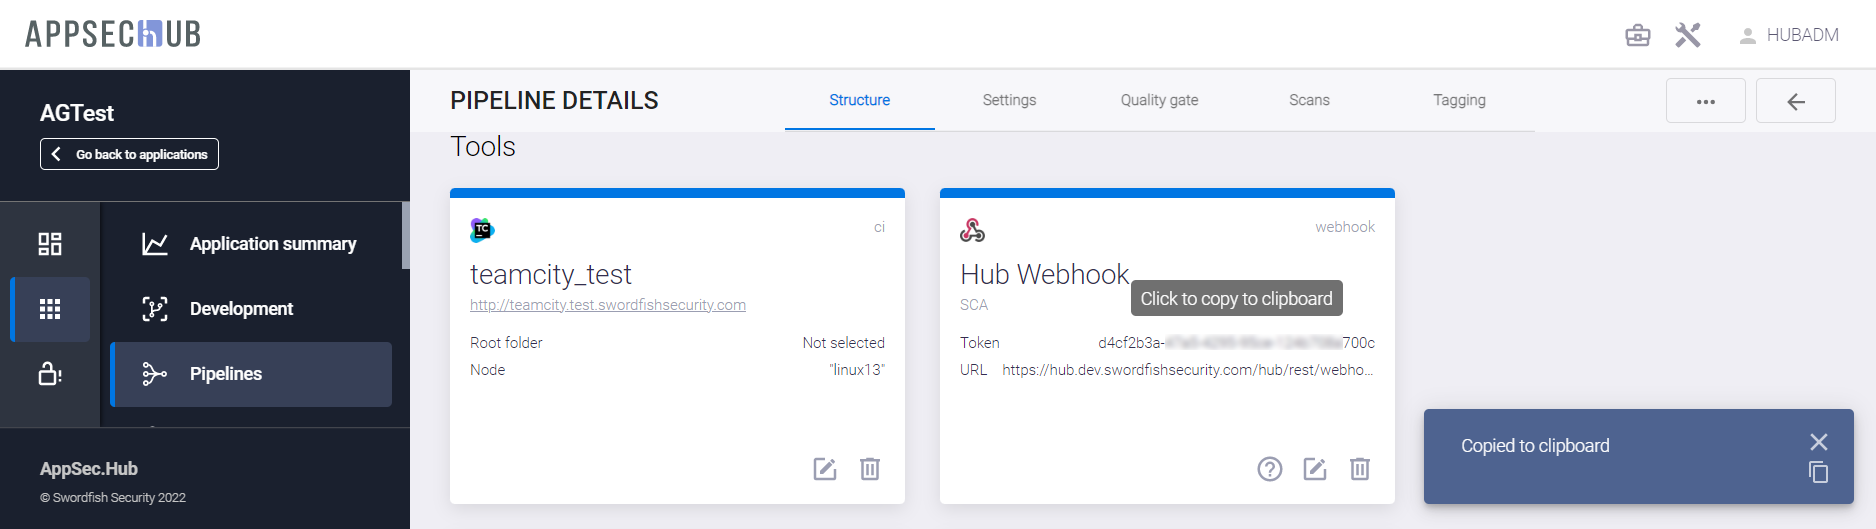Open the Quality gate tab
The width and height of the screenshot is (1876, 529).
click(x=1159, y=100)
